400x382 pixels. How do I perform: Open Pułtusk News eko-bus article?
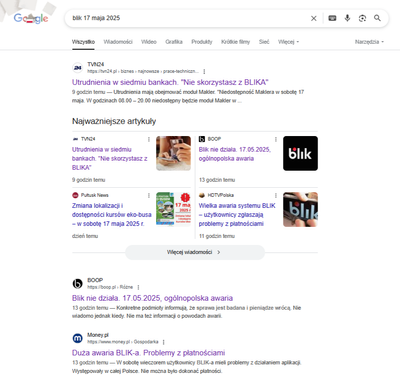pos(112,215)
